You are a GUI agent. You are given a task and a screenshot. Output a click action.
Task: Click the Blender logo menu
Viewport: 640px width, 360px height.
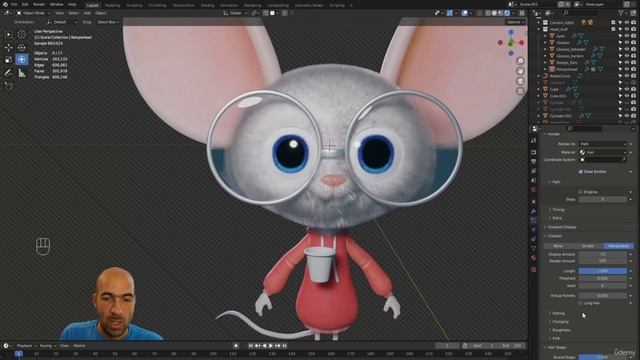pyautogui.click(x=5, y=4)
